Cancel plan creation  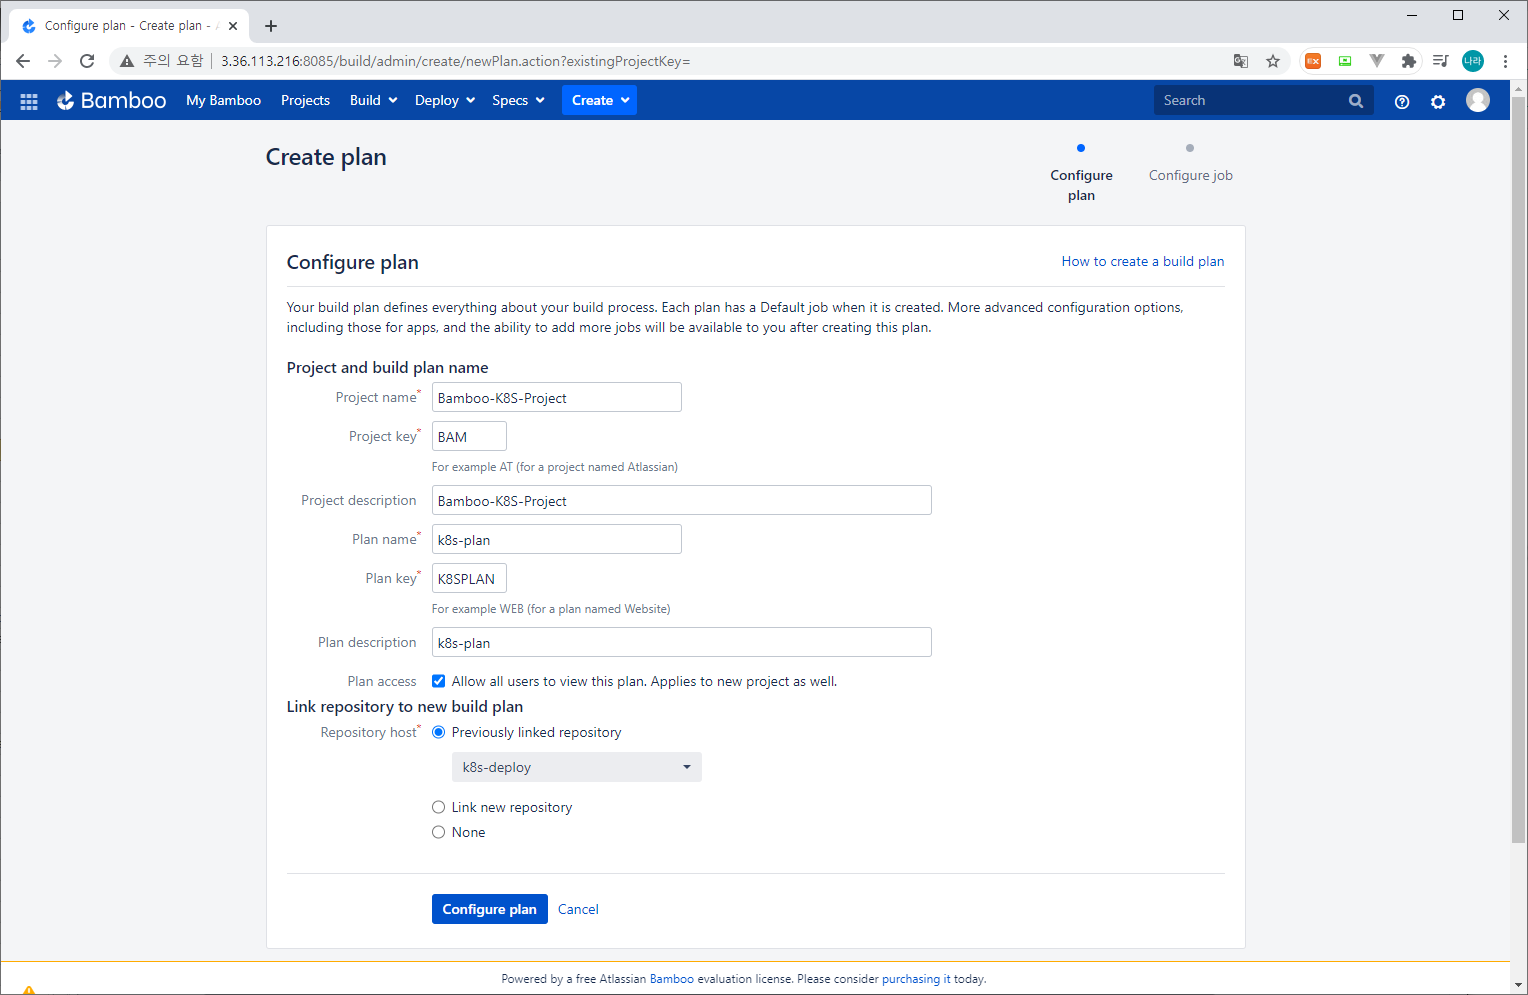coord(578,909)
